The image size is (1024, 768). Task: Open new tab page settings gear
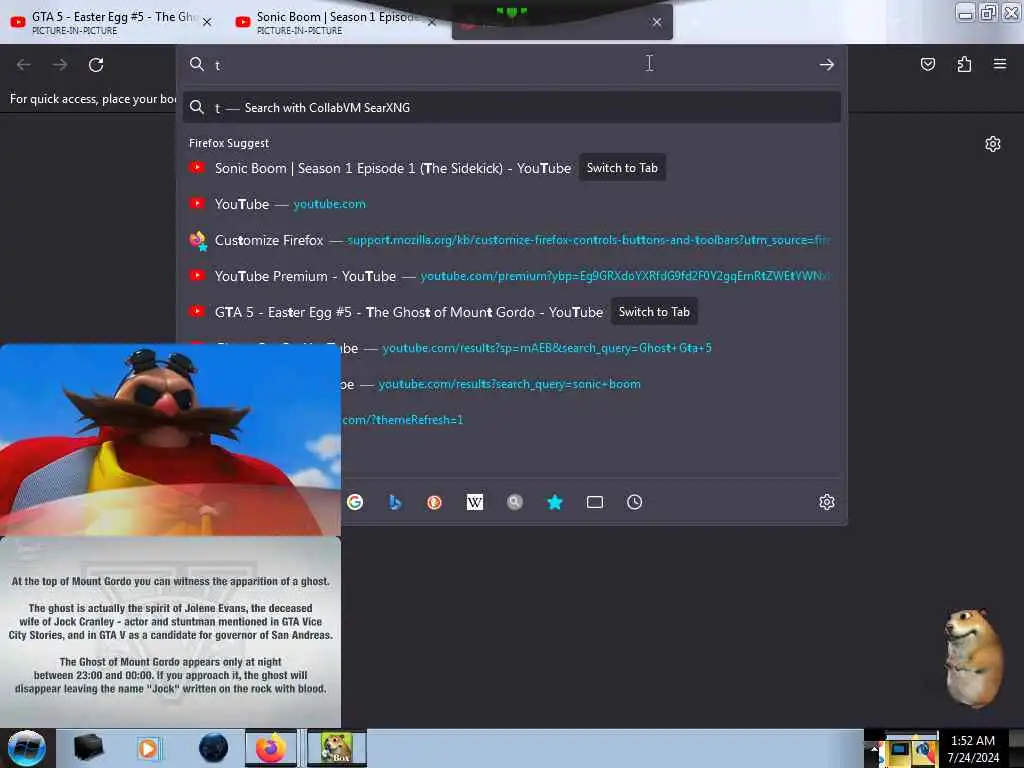pyautogui.click(x=993, y=144)
